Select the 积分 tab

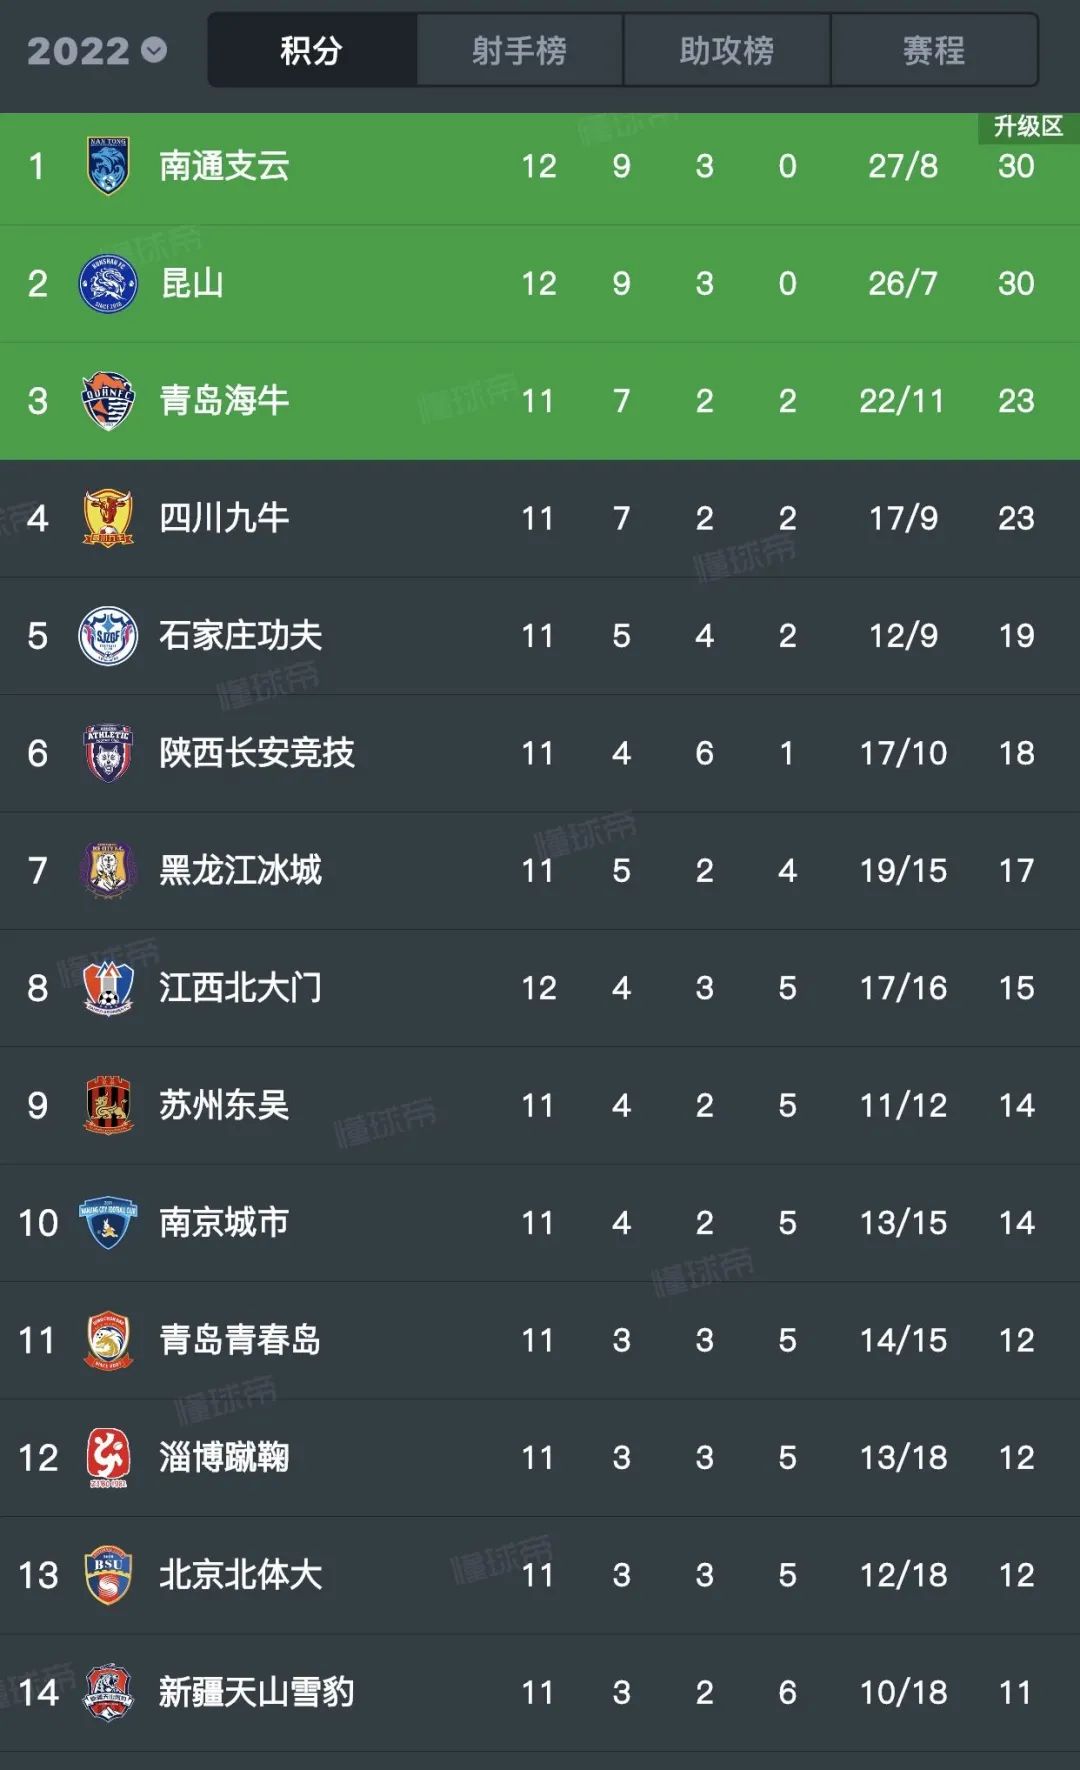tap(312, 50)
